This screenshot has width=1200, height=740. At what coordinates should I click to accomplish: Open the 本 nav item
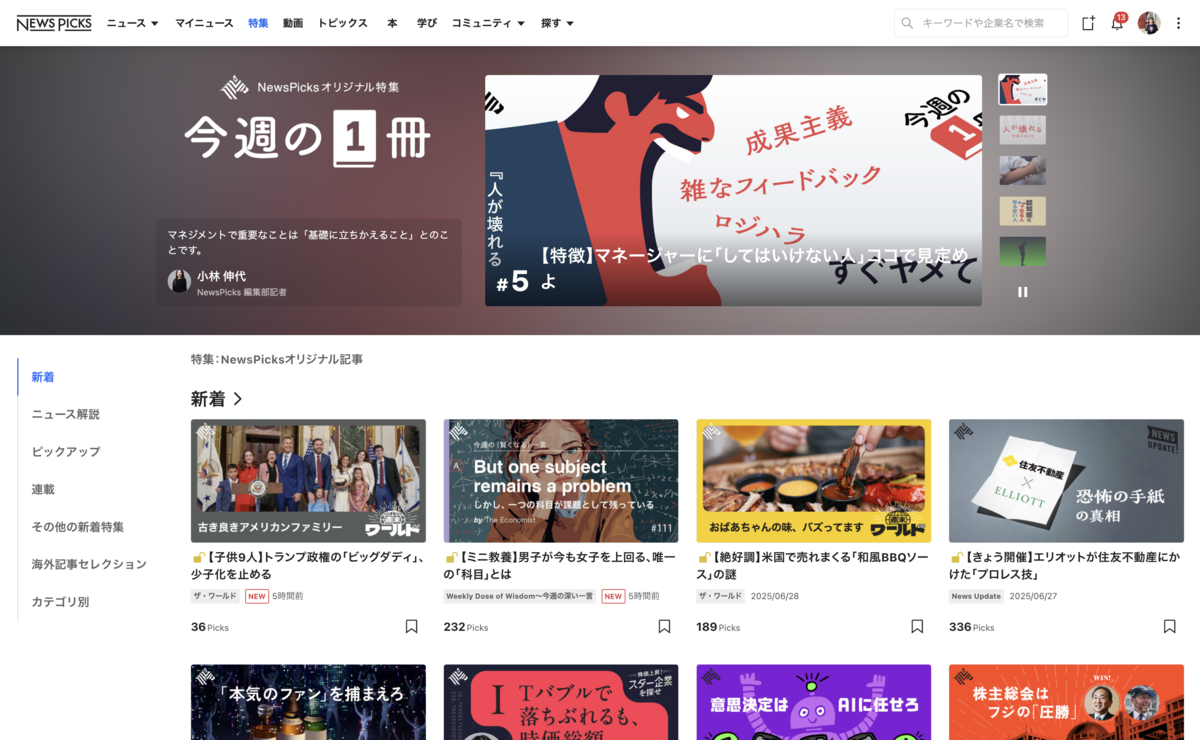(392, 23)
